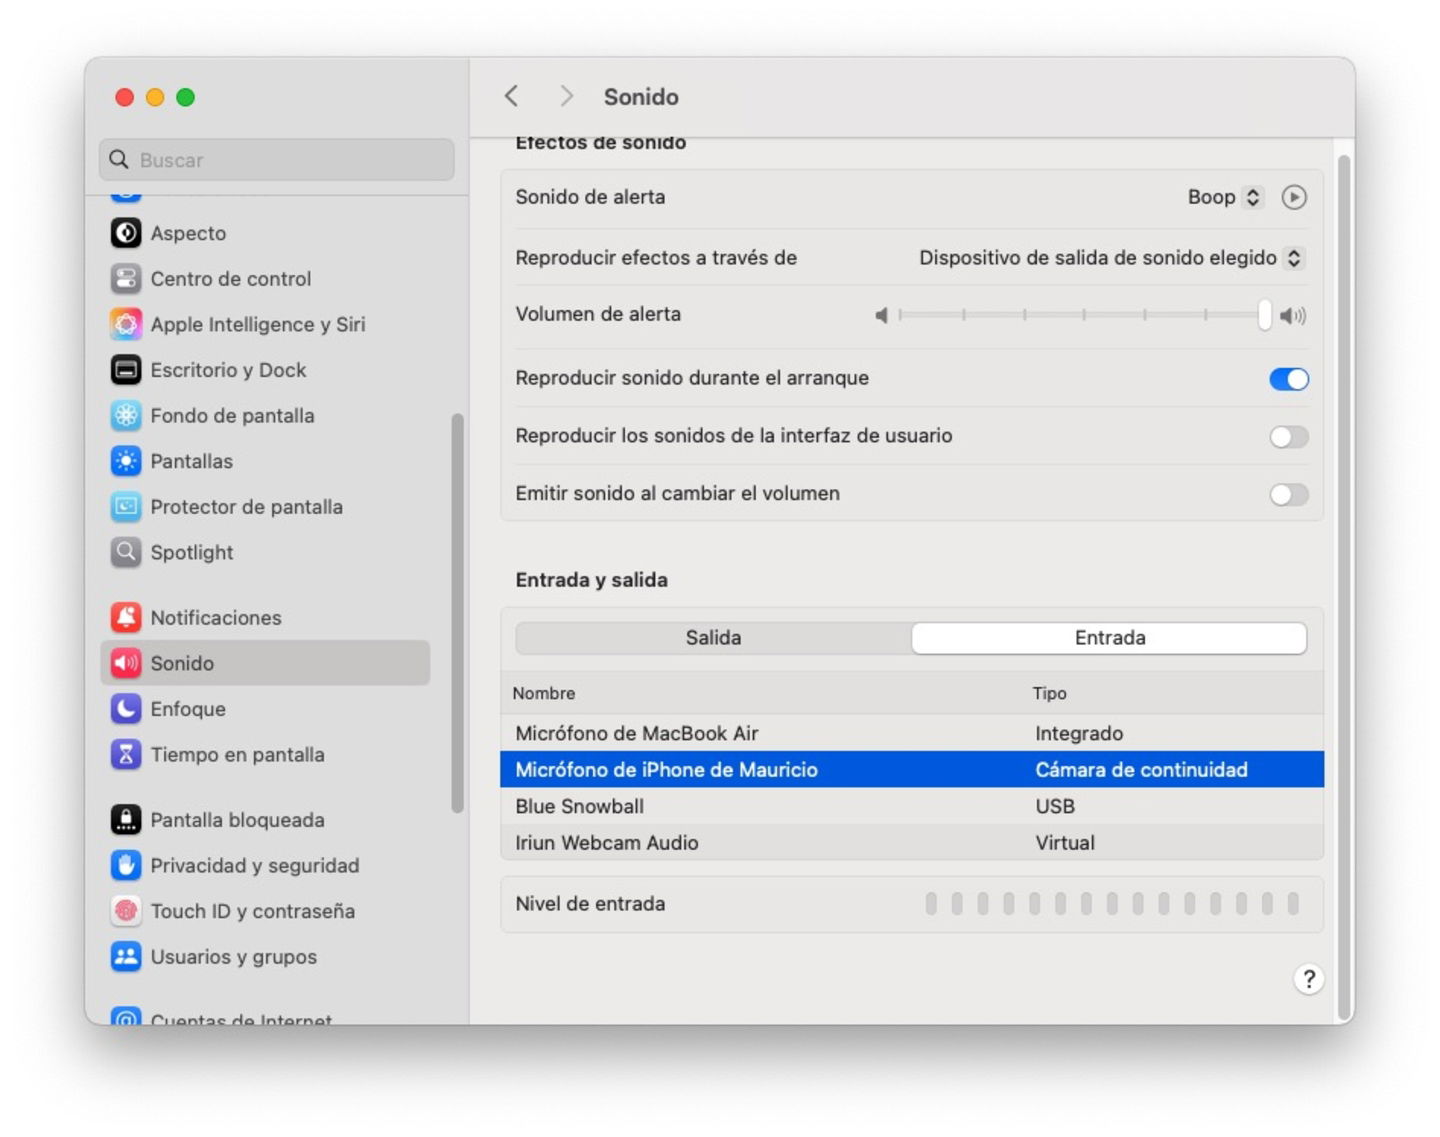Viewport: 1440px width, 1137px height.
Task: Click the Buscar search field
Action: 277,160
